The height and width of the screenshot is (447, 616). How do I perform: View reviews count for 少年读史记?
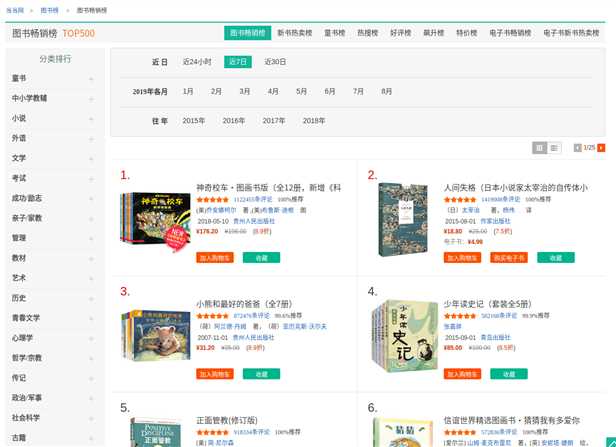499,316
